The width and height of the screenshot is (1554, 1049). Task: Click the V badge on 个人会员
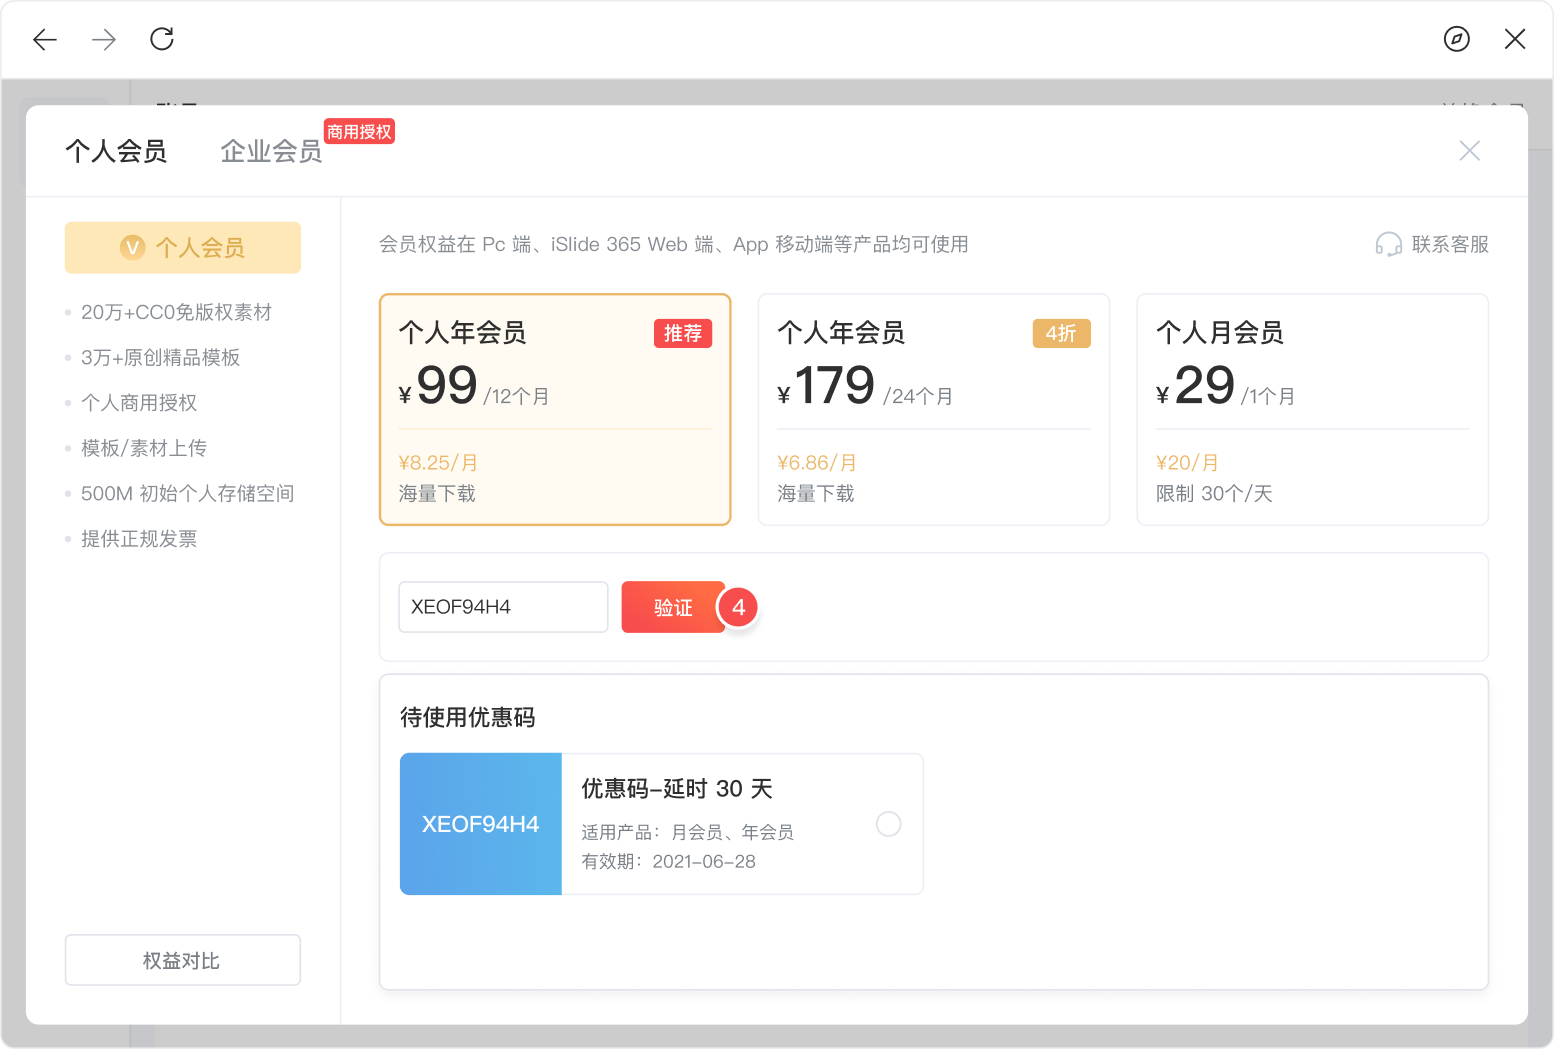(x=132, y=248)
